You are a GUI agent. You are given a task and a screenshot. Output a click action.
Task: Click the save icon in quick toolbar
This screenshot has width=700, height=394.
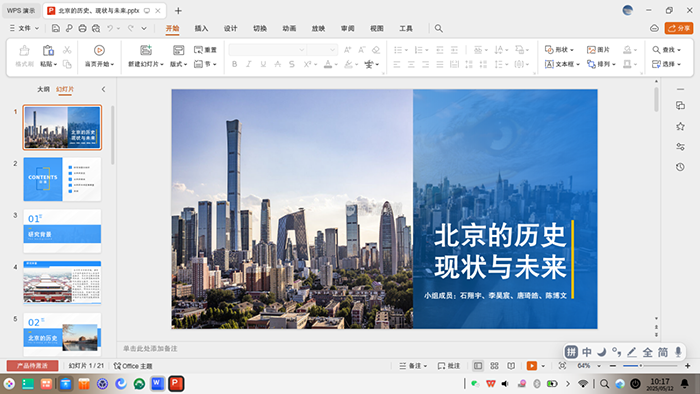tap(55, 28)
